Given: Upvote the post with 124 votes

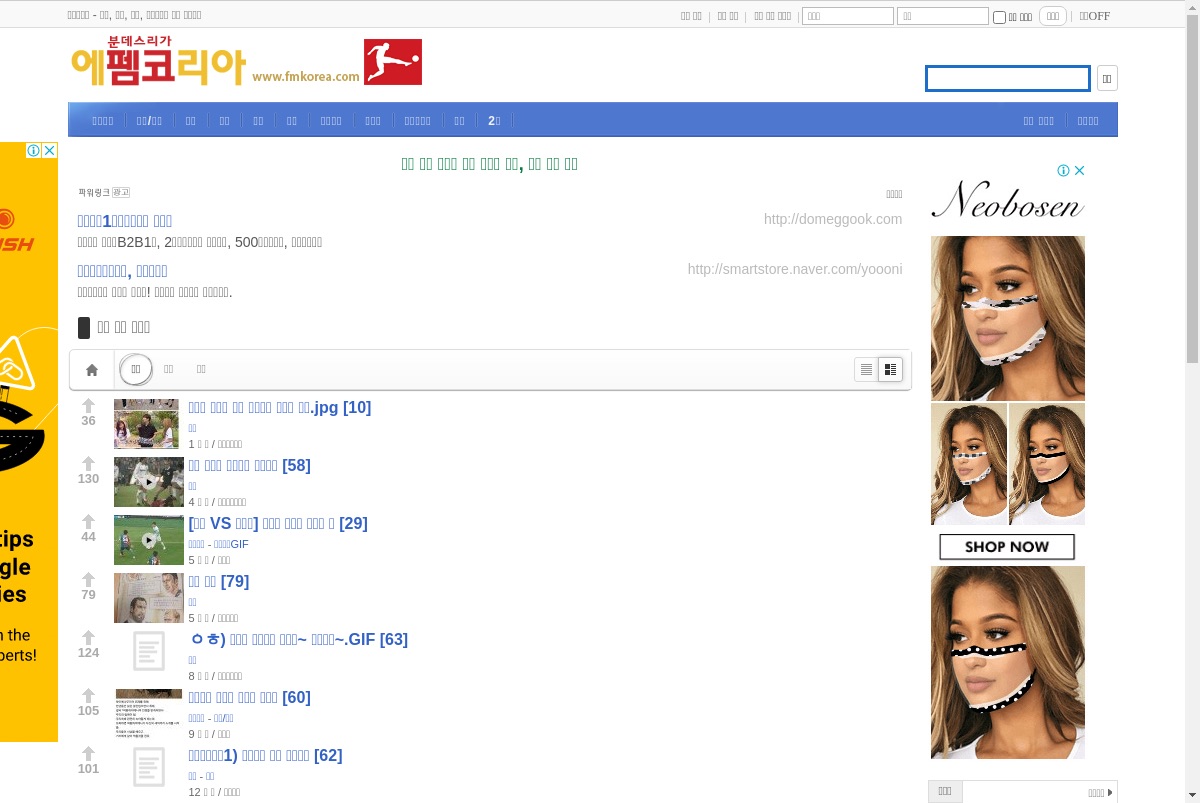Looking at the screenshot, I should tap(88, 637).
